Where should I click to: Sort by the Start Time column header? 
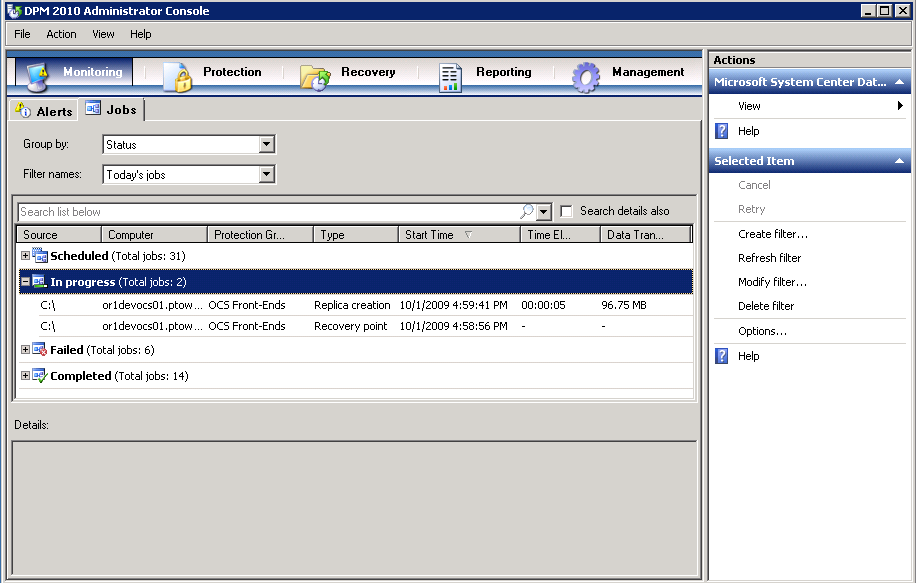tap(459, 234)
